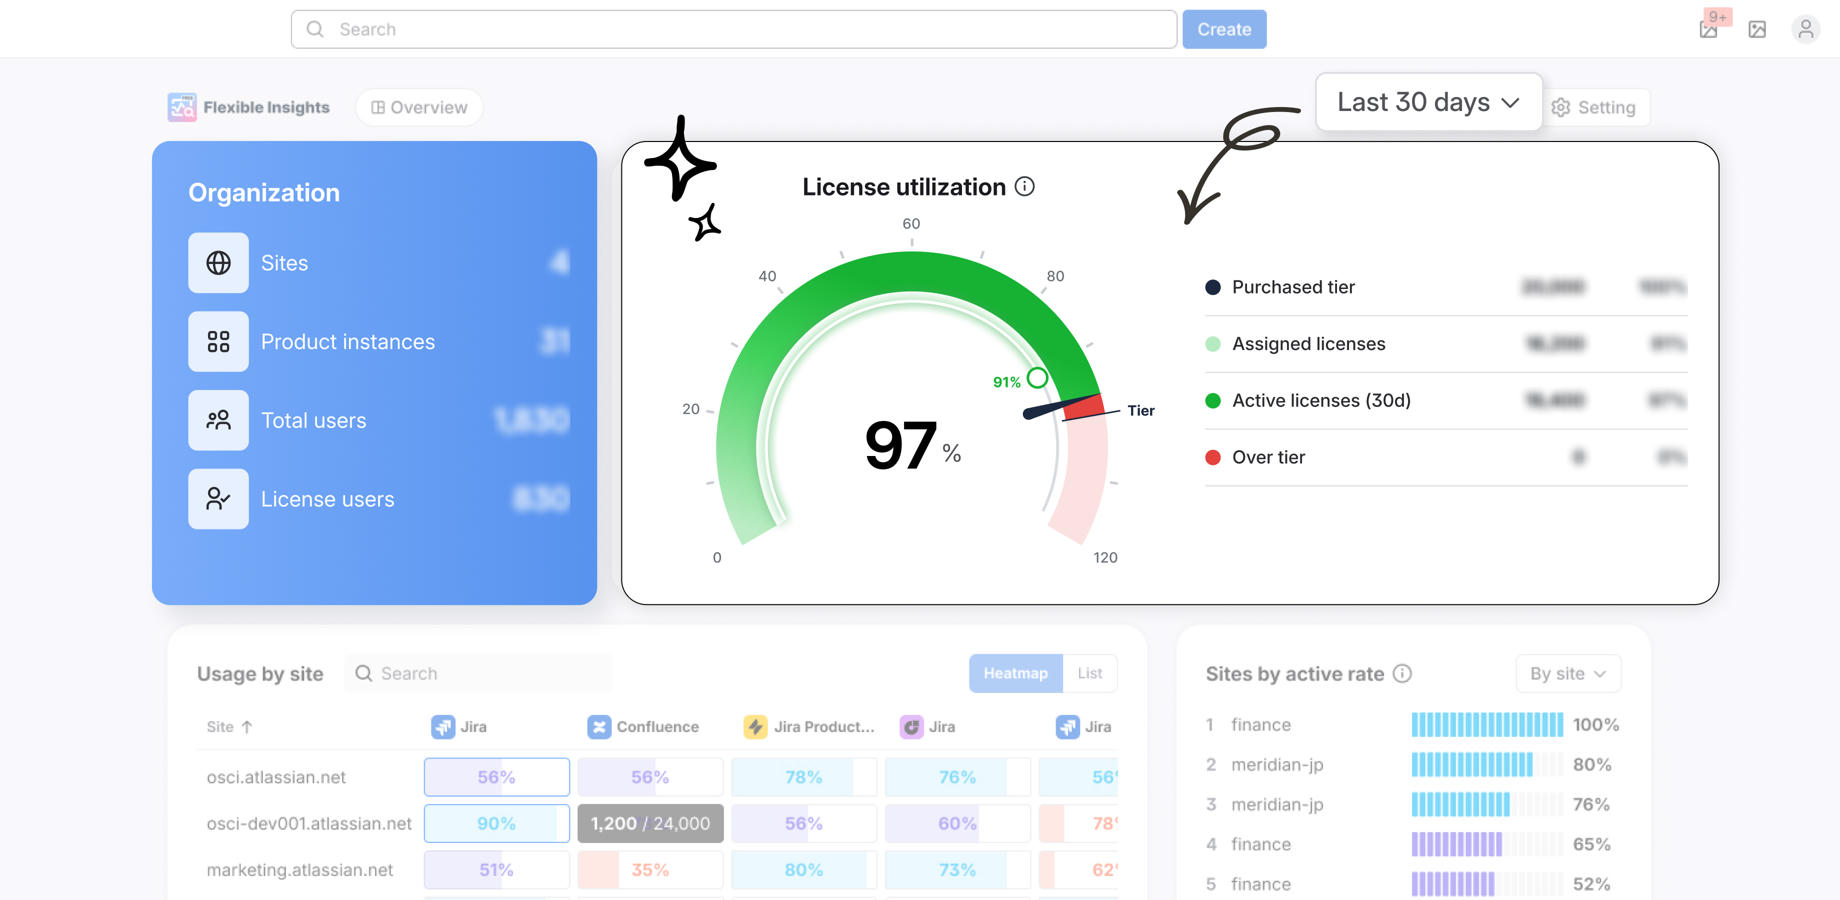Open the Last 30 days dropdown

pos(1429,102)
